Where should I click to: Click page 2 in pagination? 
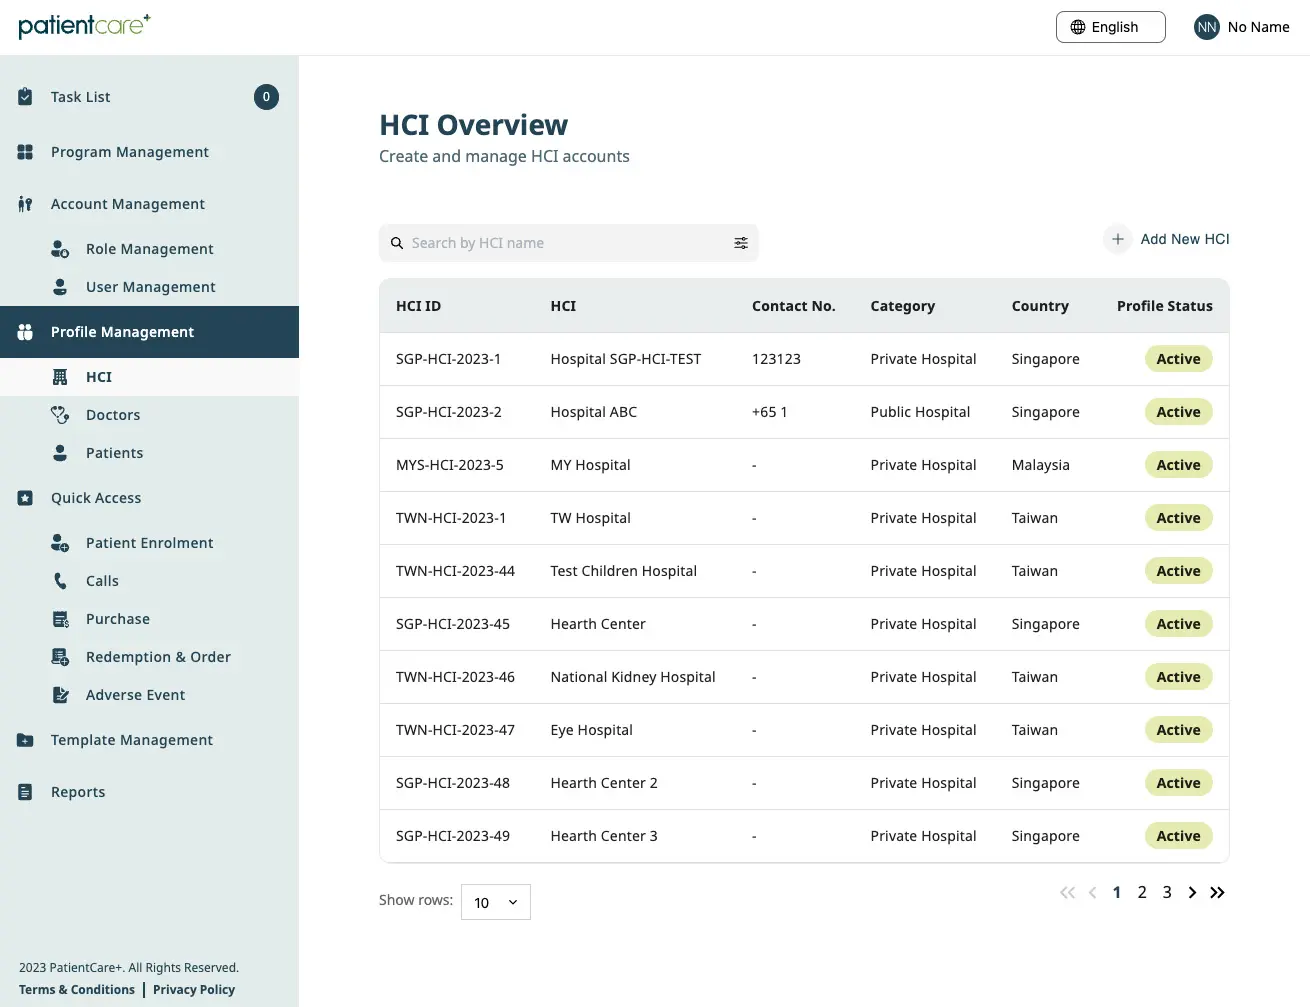click(1141, 892)
